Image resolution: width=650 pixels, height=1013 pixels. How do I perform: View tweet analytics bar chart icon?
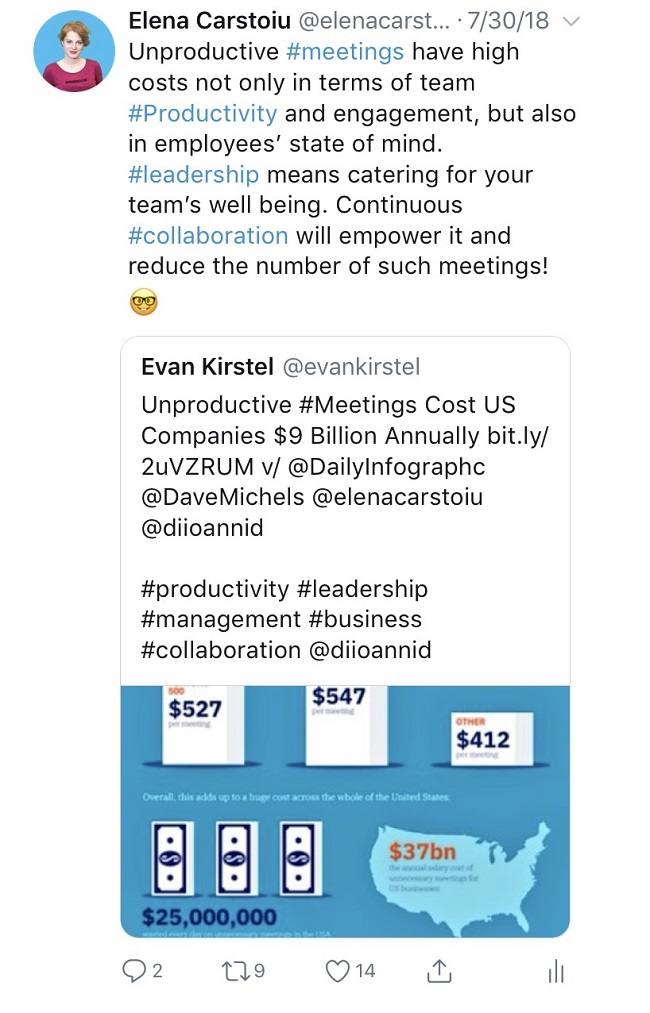(x=556, y=971)
